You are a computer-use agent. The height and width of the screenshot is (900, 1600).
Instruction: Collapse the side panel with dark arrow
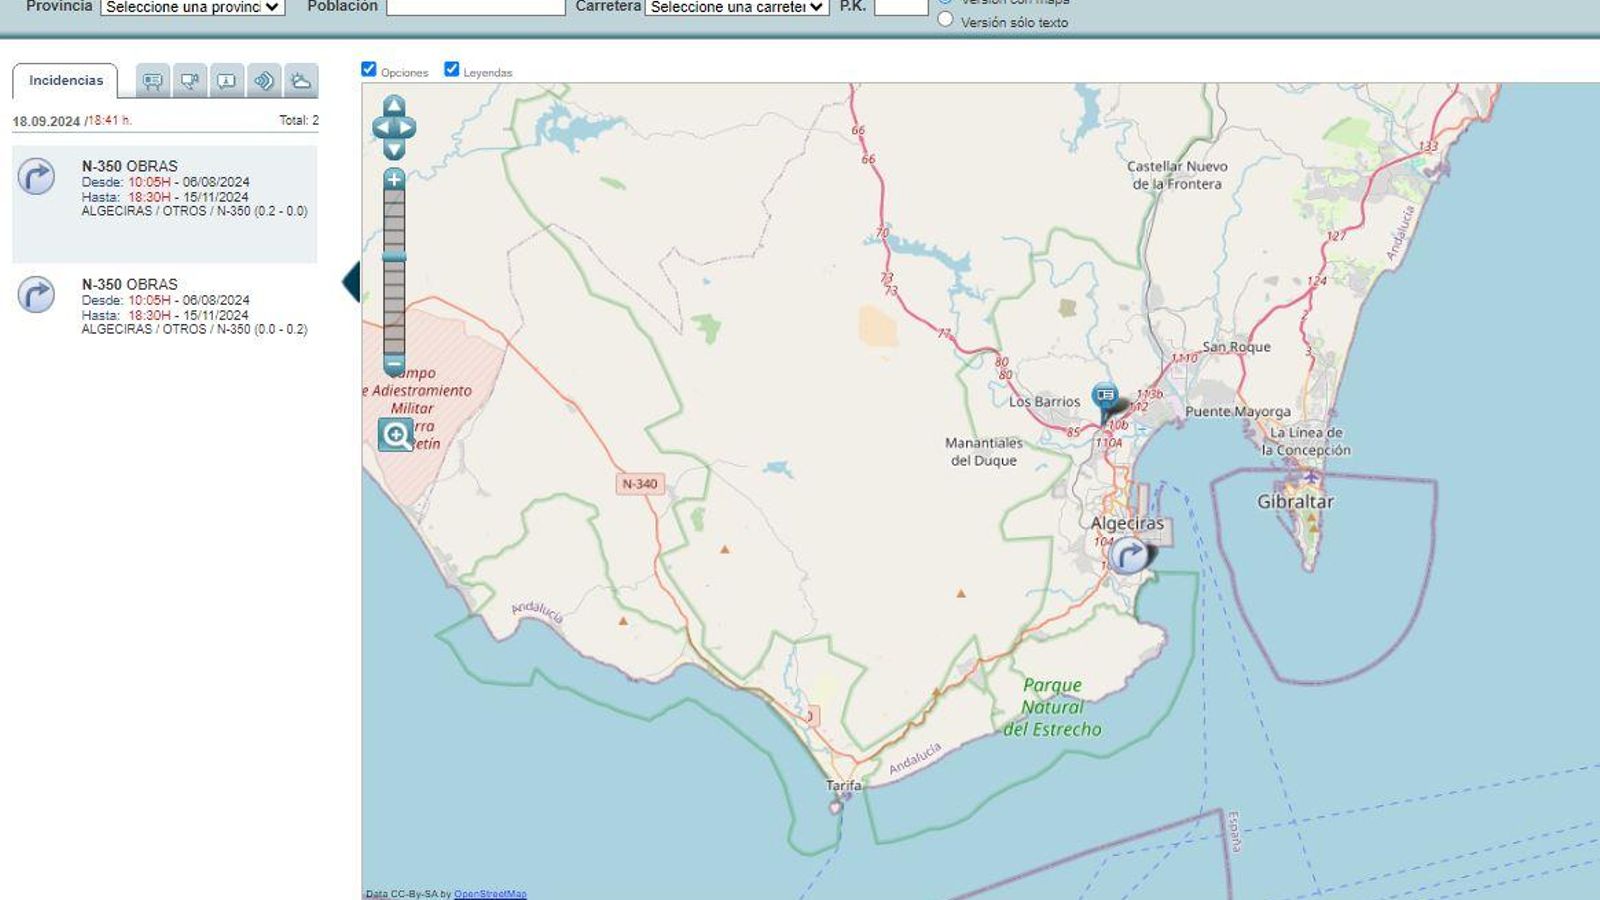[x=351, y=282]
